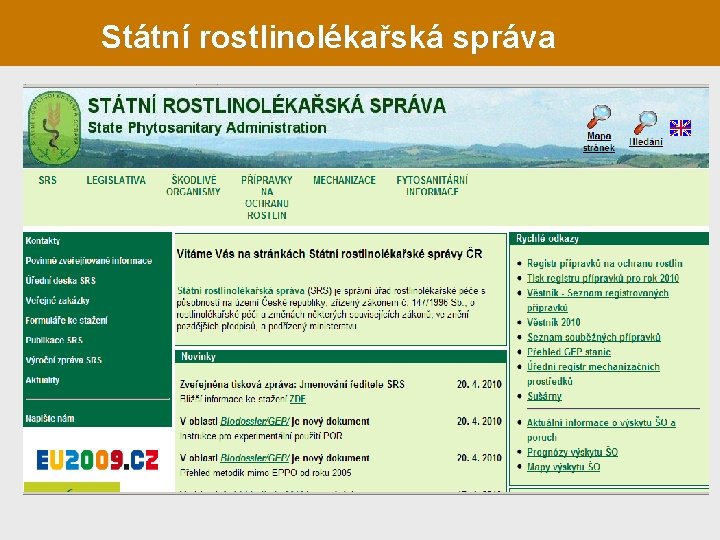The height and width of the screenshot is (540, 720).
Task: Open the Škodlivé organismy menu
Action: click(x=193, y=186)
